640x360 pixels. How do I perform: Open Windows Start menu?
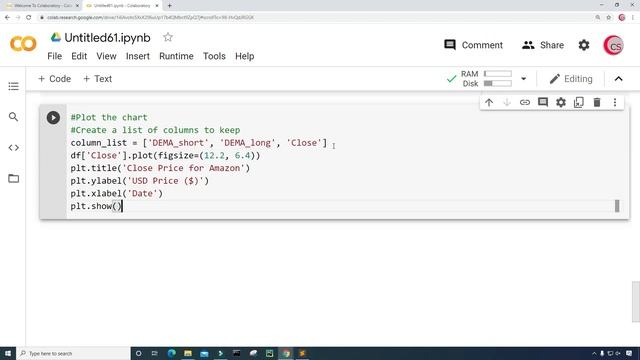[8, 353]
